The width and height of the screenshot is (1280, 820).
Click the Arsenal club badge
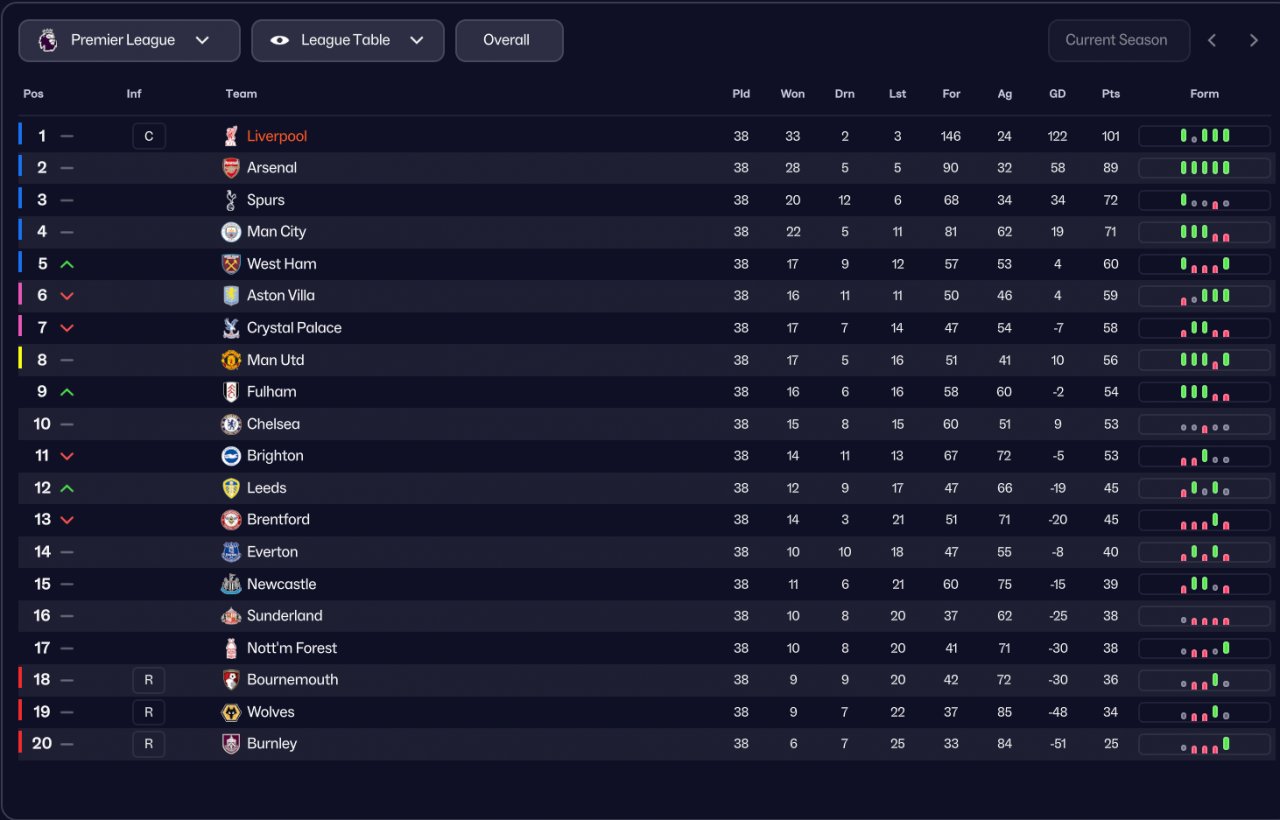[231, 168]
